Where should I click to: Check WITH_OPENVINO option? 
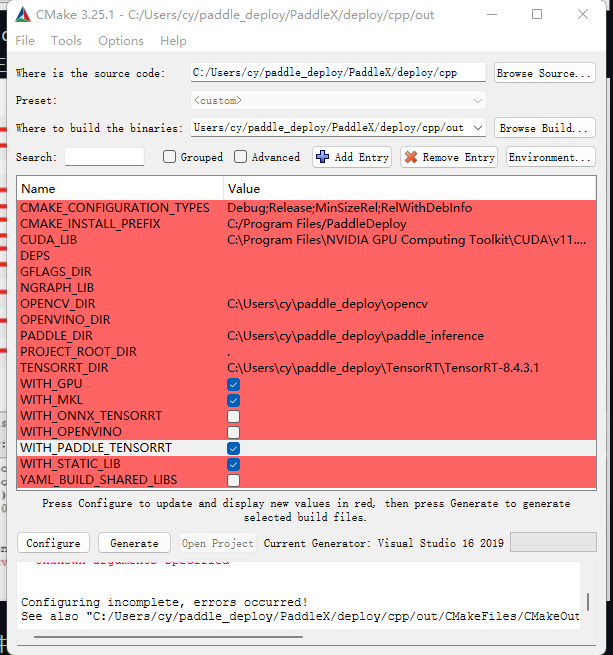click(x=234, y=432)
